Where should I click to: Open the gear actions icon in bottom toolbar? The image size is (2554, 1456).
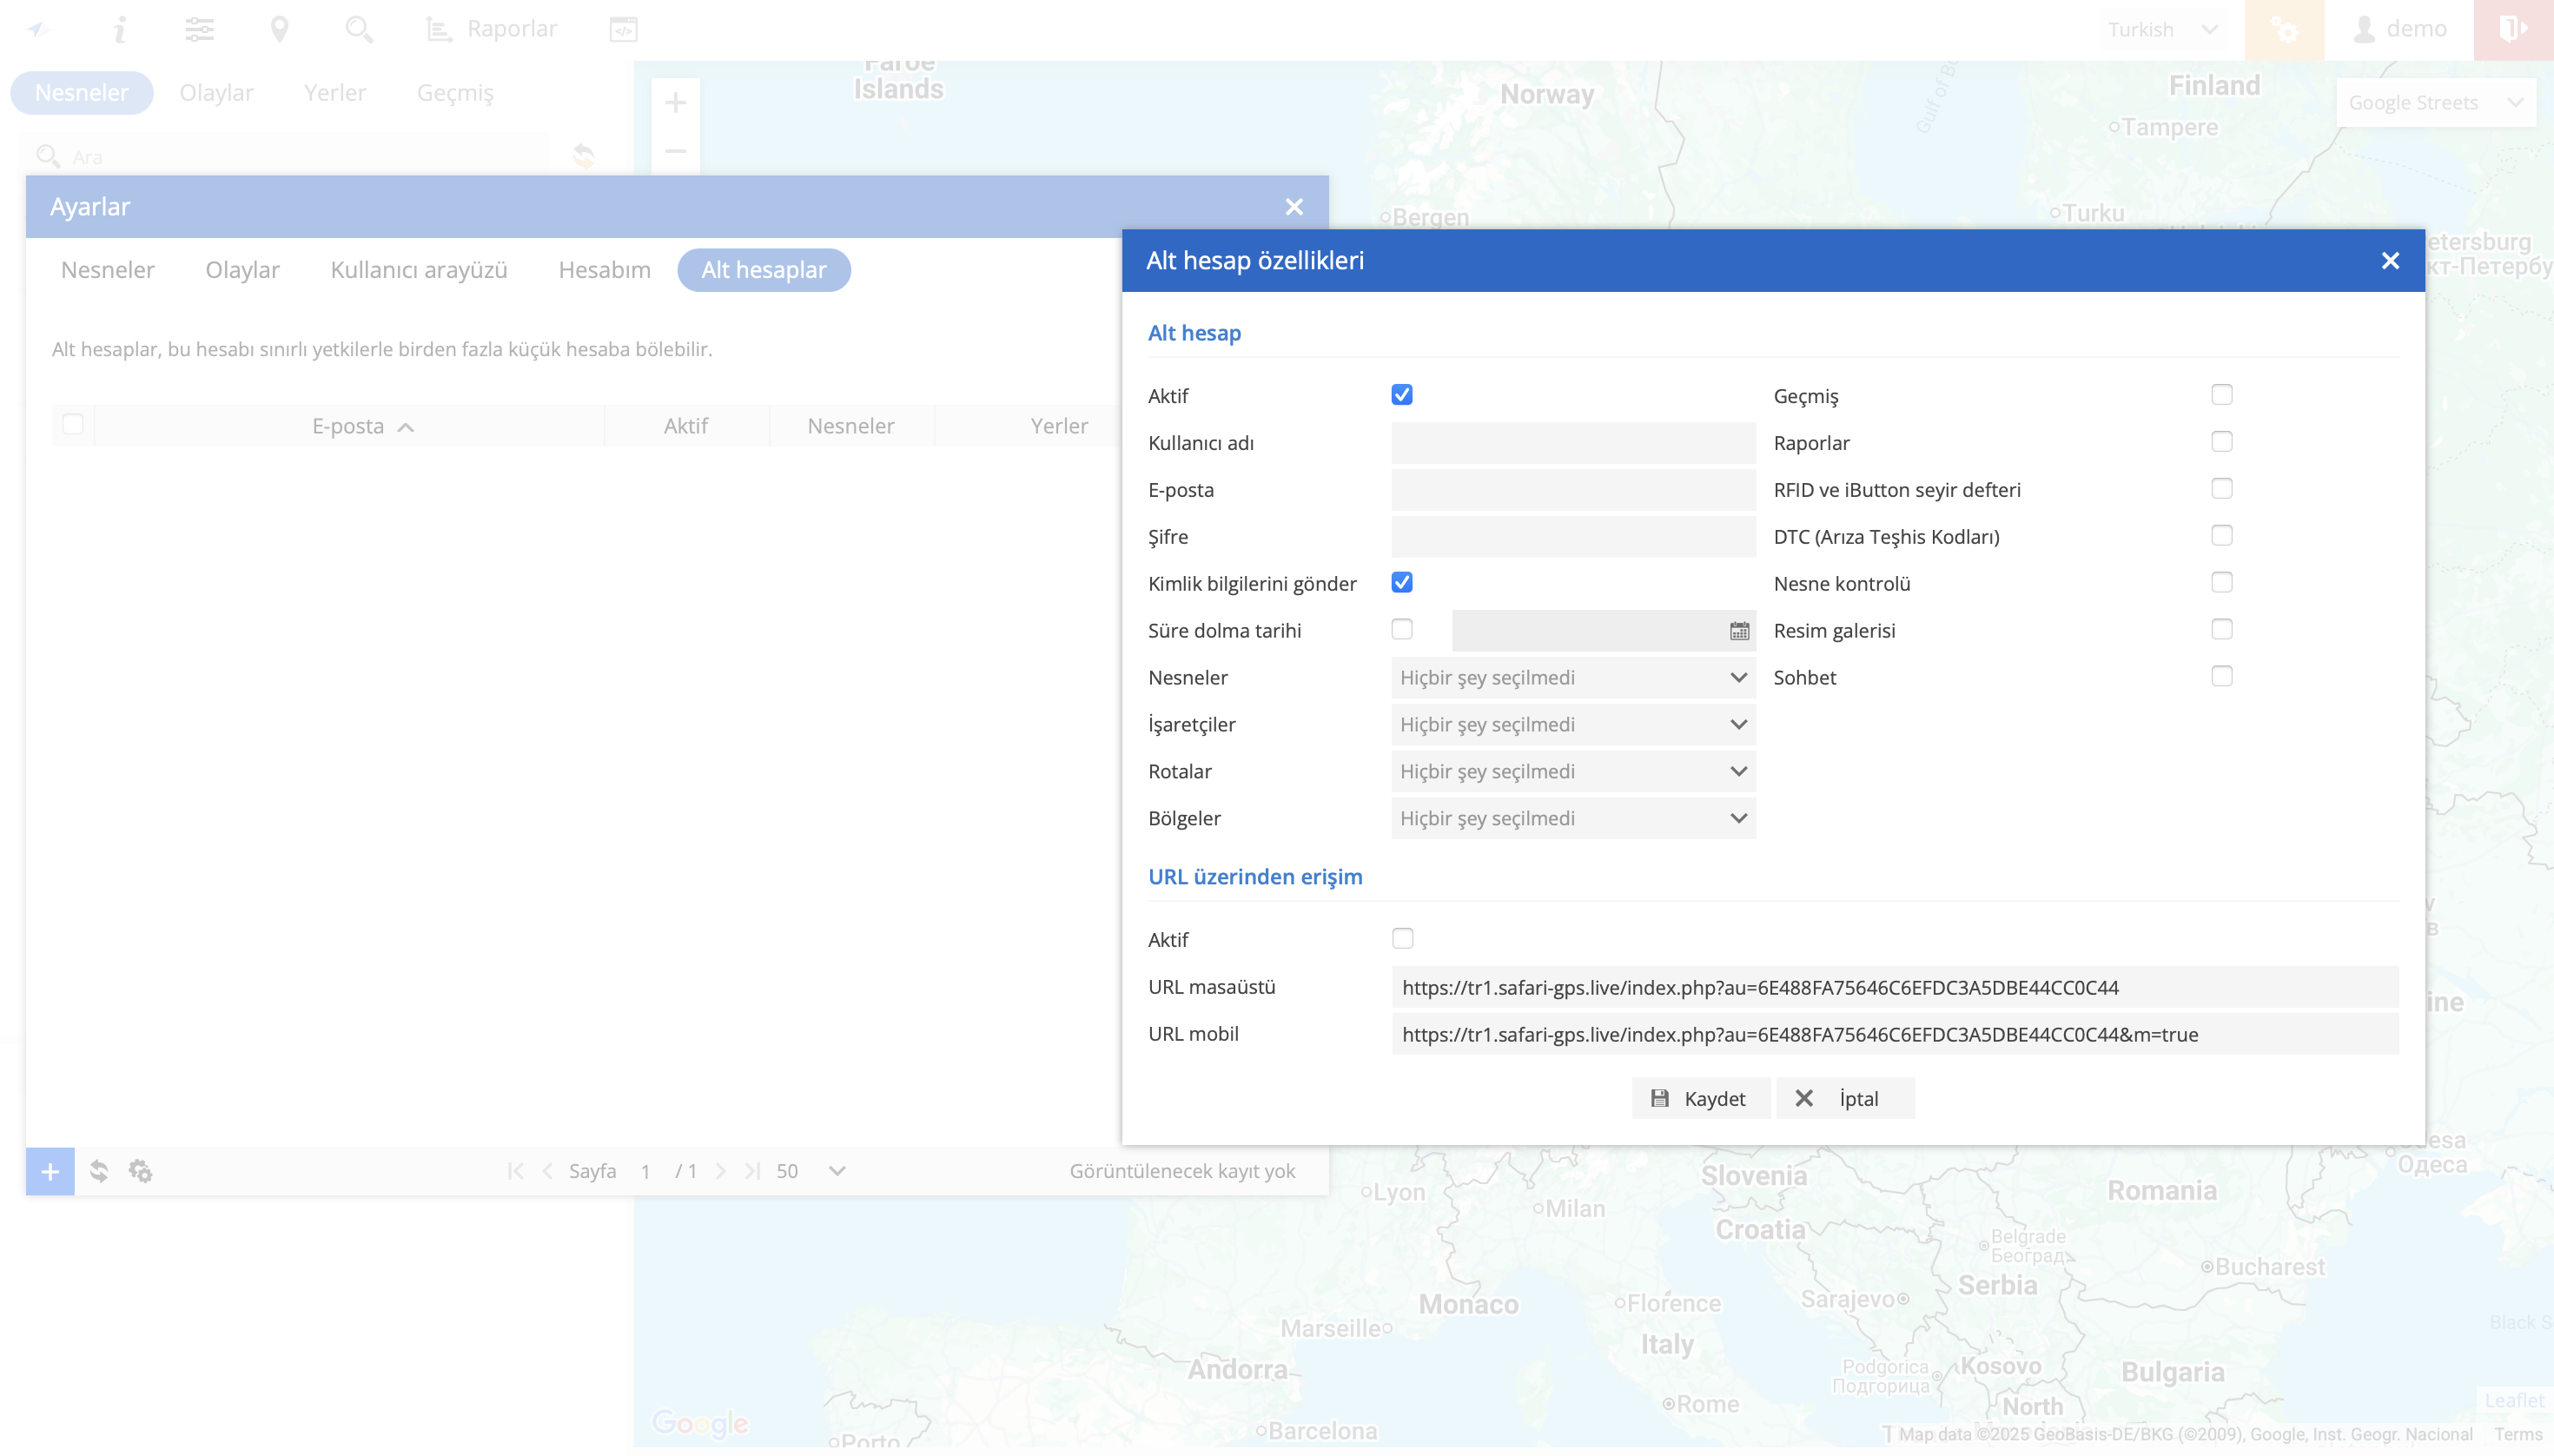coord(140,1171)
